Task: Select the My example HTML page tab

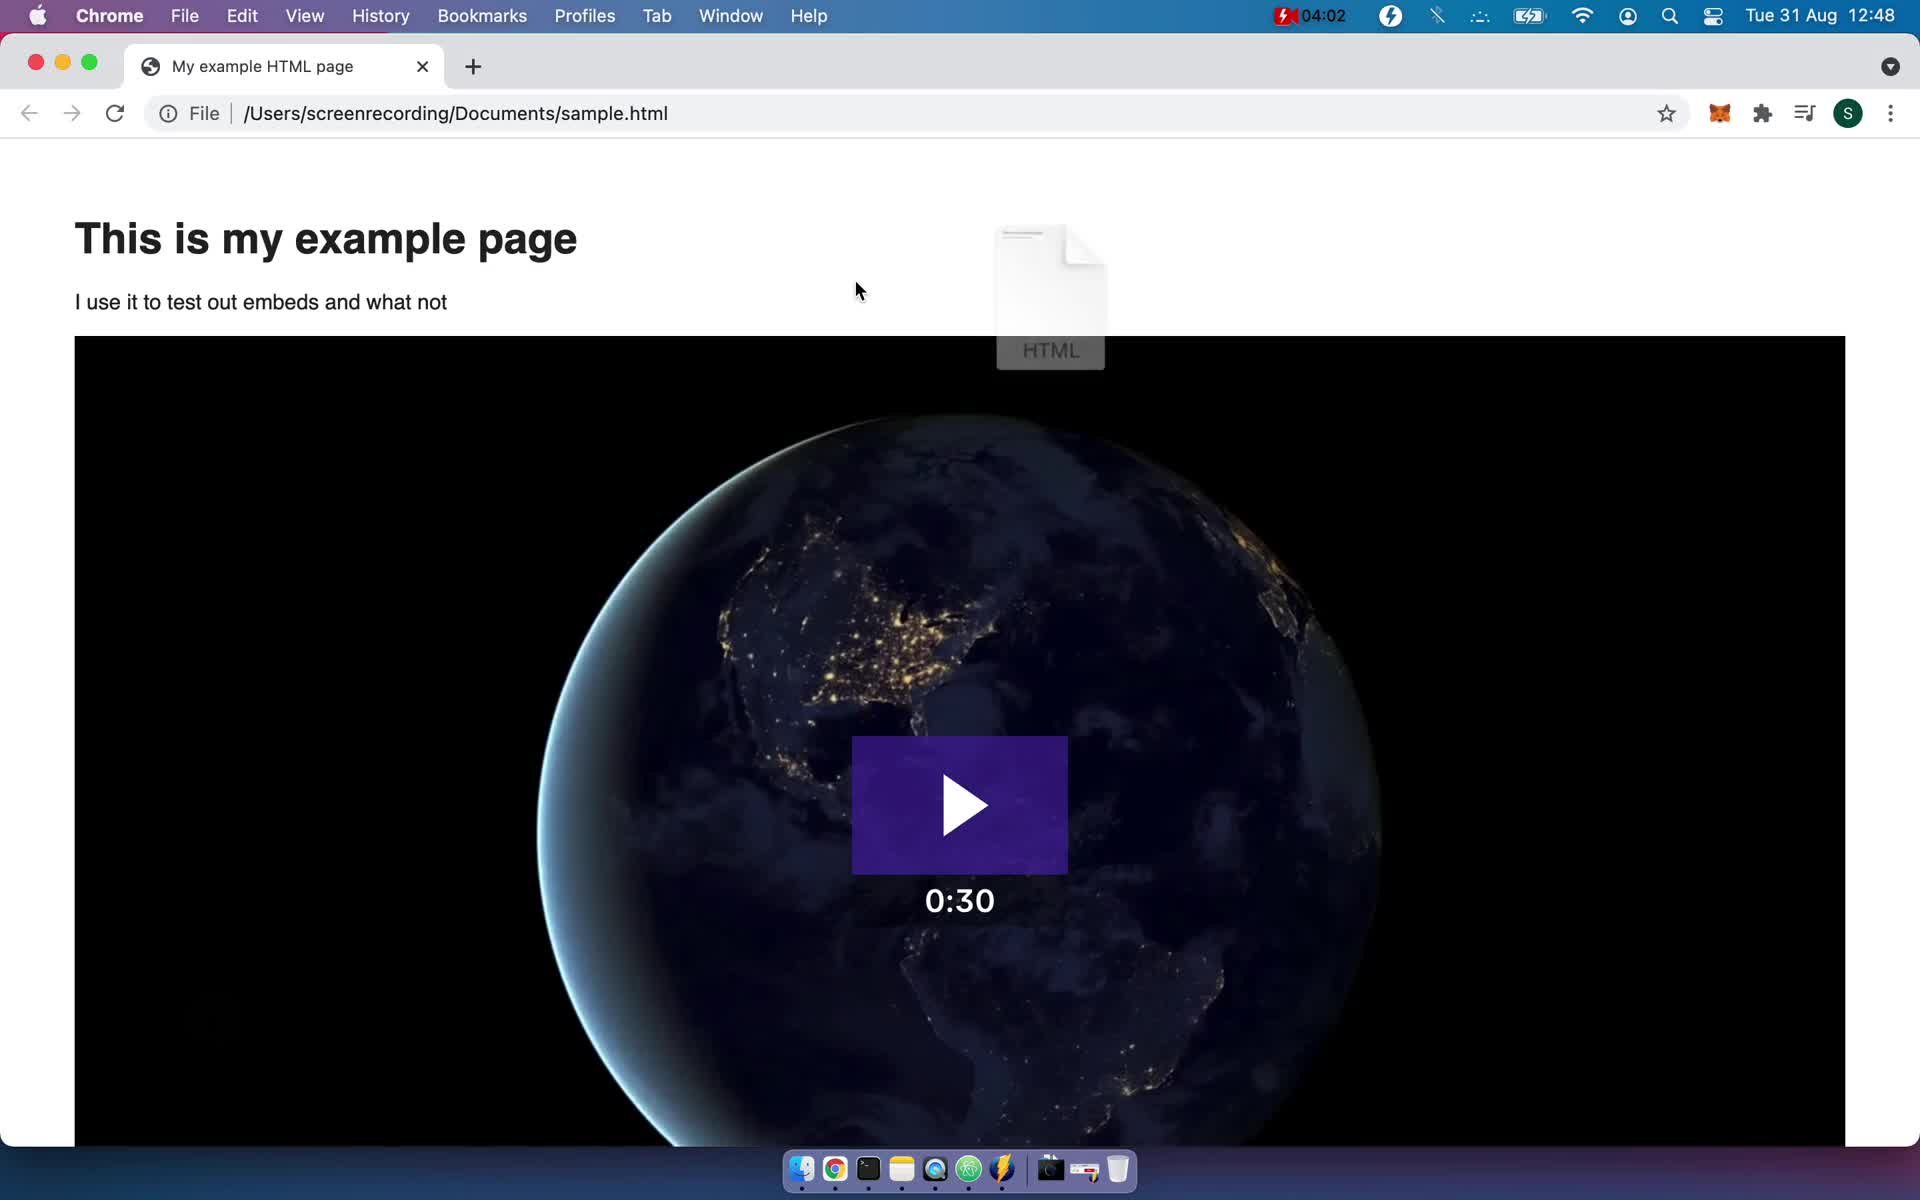Action: (x=285, y=66)
